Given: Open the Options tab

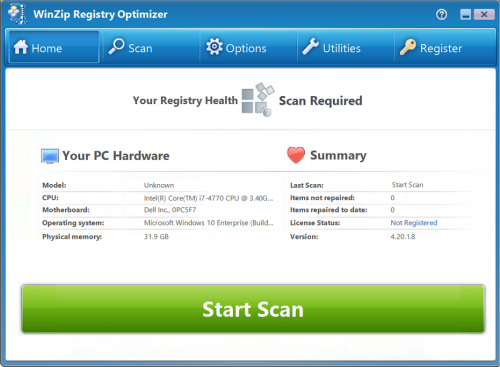Looking at the screenshot, I should (248, 47).
